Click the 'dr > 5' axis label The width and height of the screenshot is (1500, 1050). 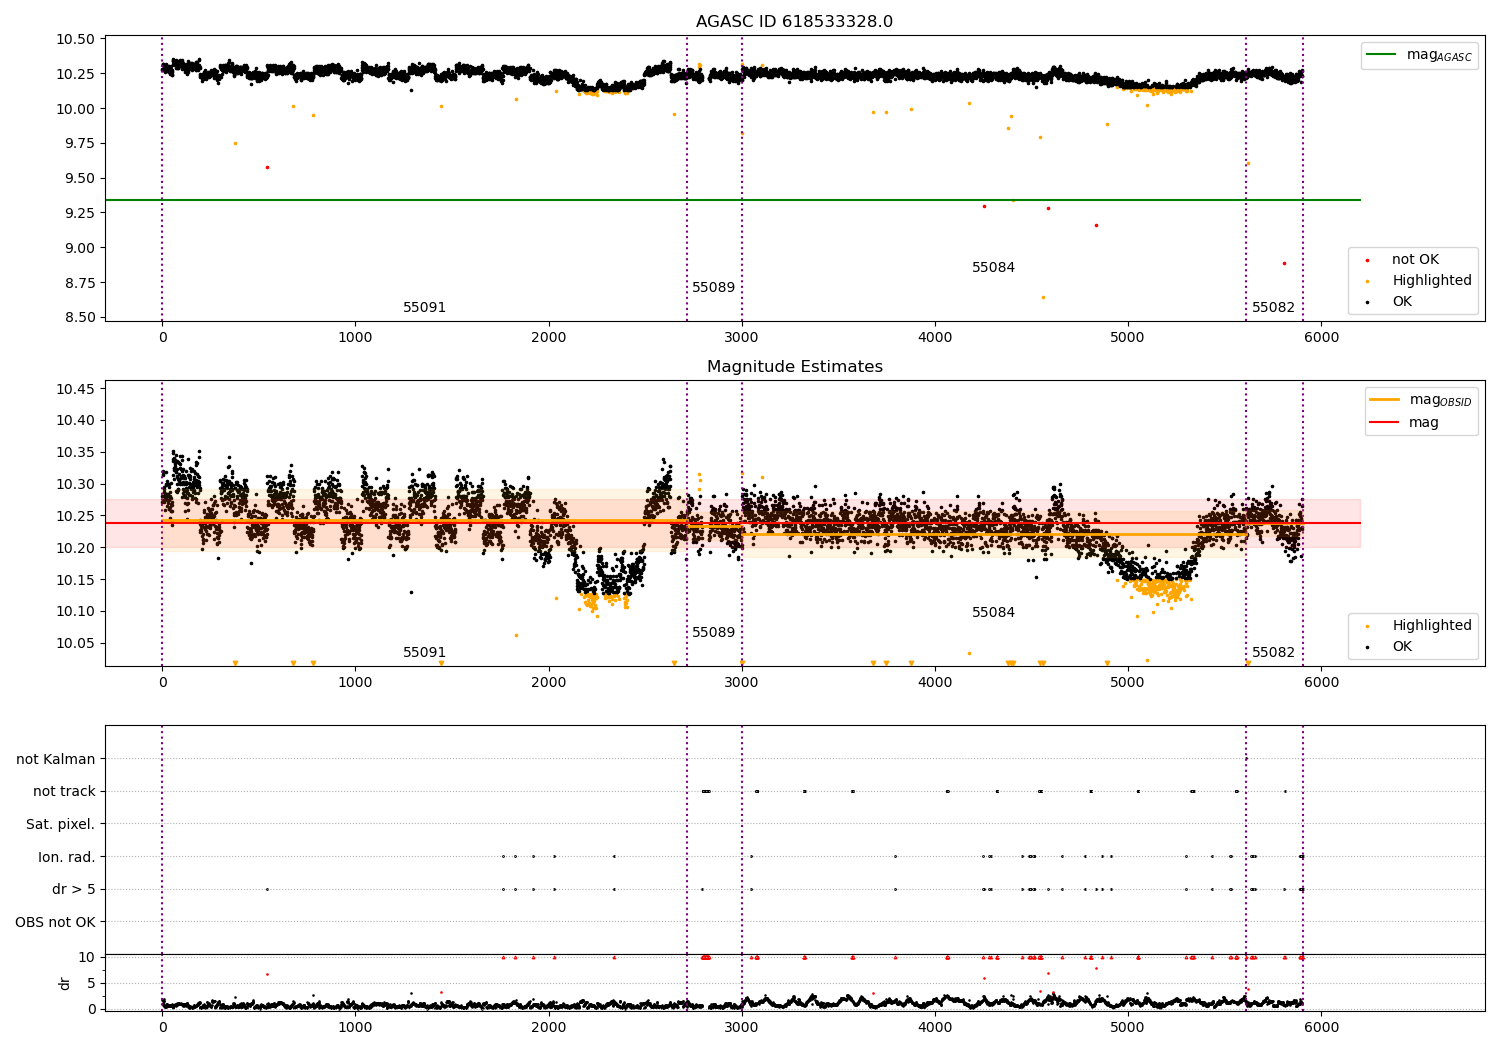pyautogui.click(x=74, y=889)
